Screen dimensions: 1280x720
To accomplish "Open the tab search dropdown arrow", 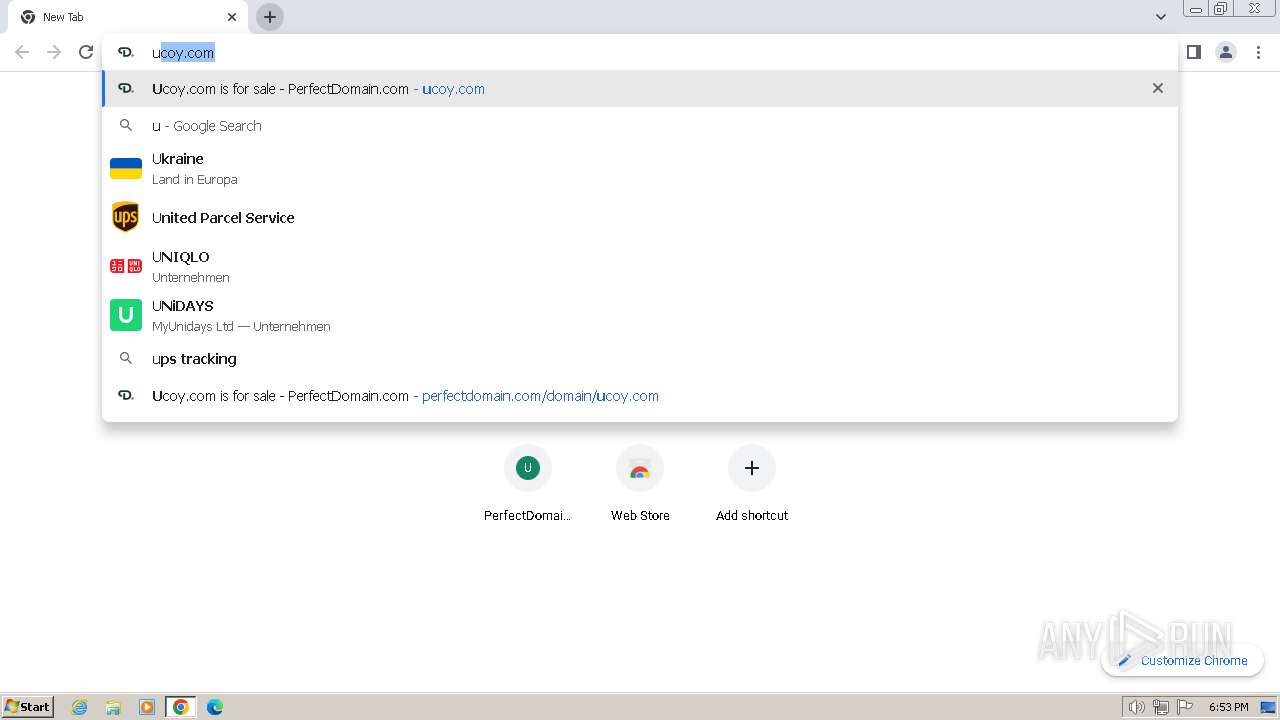I will click(x=1160, y=17).
